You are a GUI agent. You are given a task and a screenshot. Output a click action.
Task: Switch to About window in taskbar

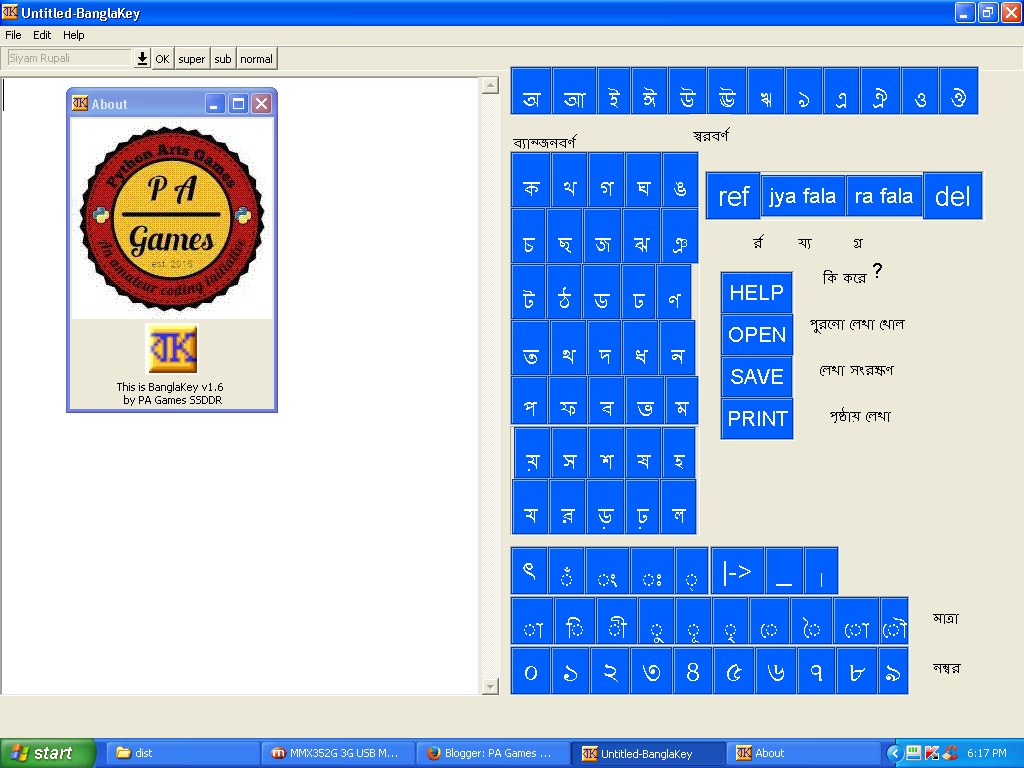(x=804, y=753)
